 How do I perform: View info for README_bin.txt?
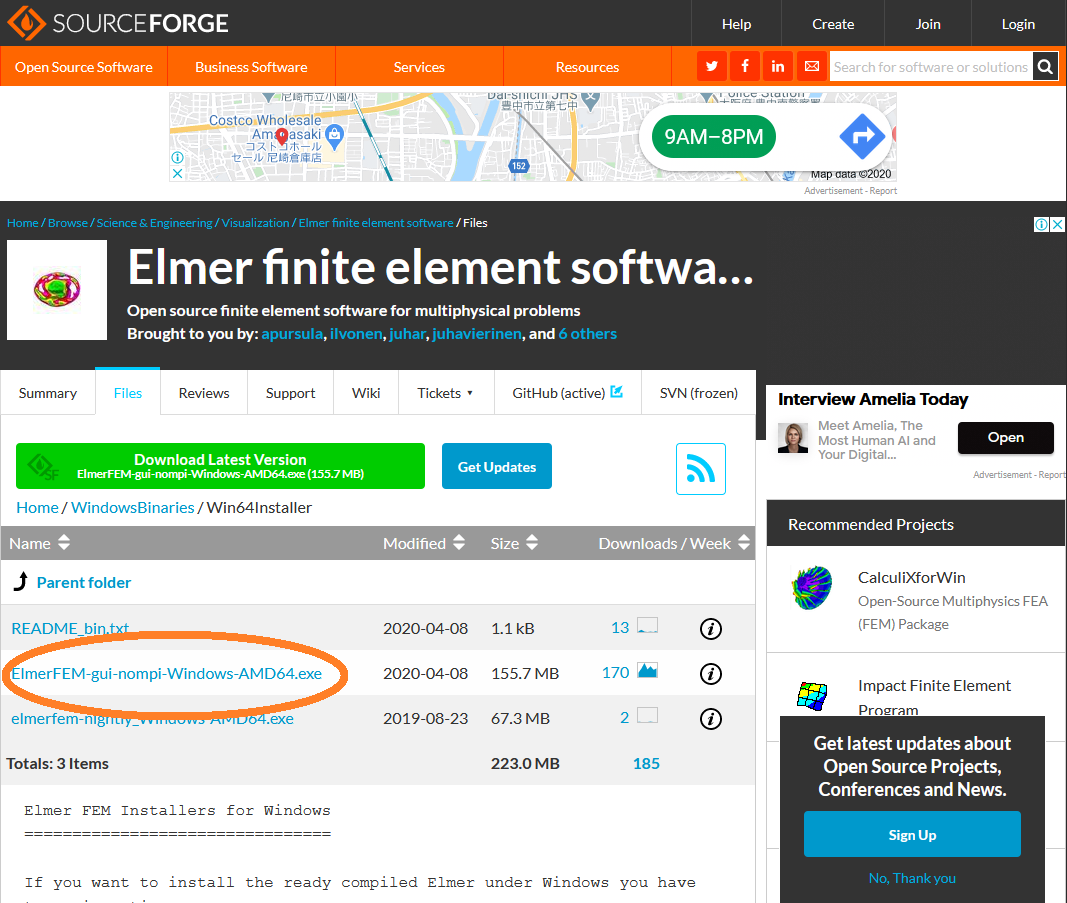(x=710, y=629)
